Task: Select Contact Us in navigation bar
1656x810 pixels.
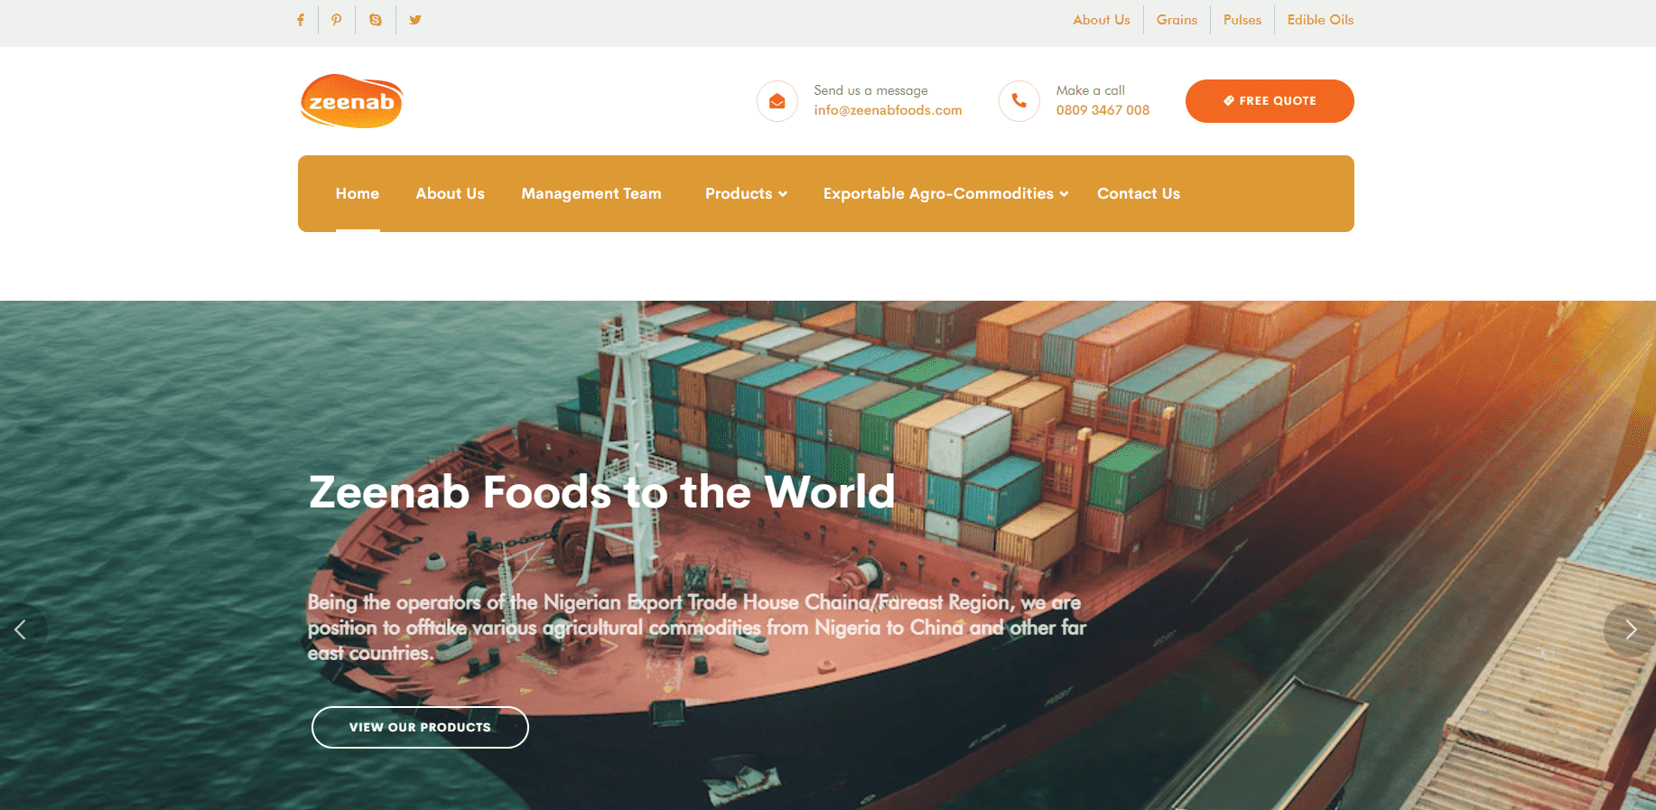Action: (1138, 194)
